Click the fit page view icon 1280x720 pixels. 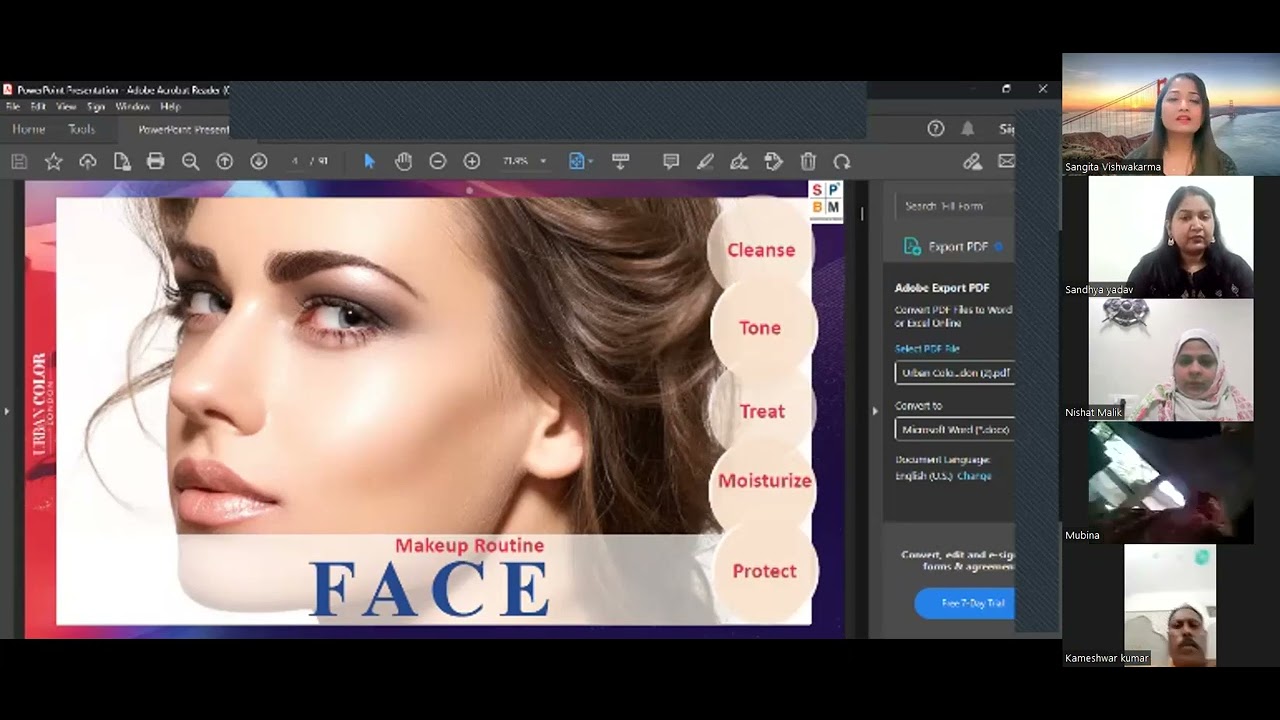576,161
